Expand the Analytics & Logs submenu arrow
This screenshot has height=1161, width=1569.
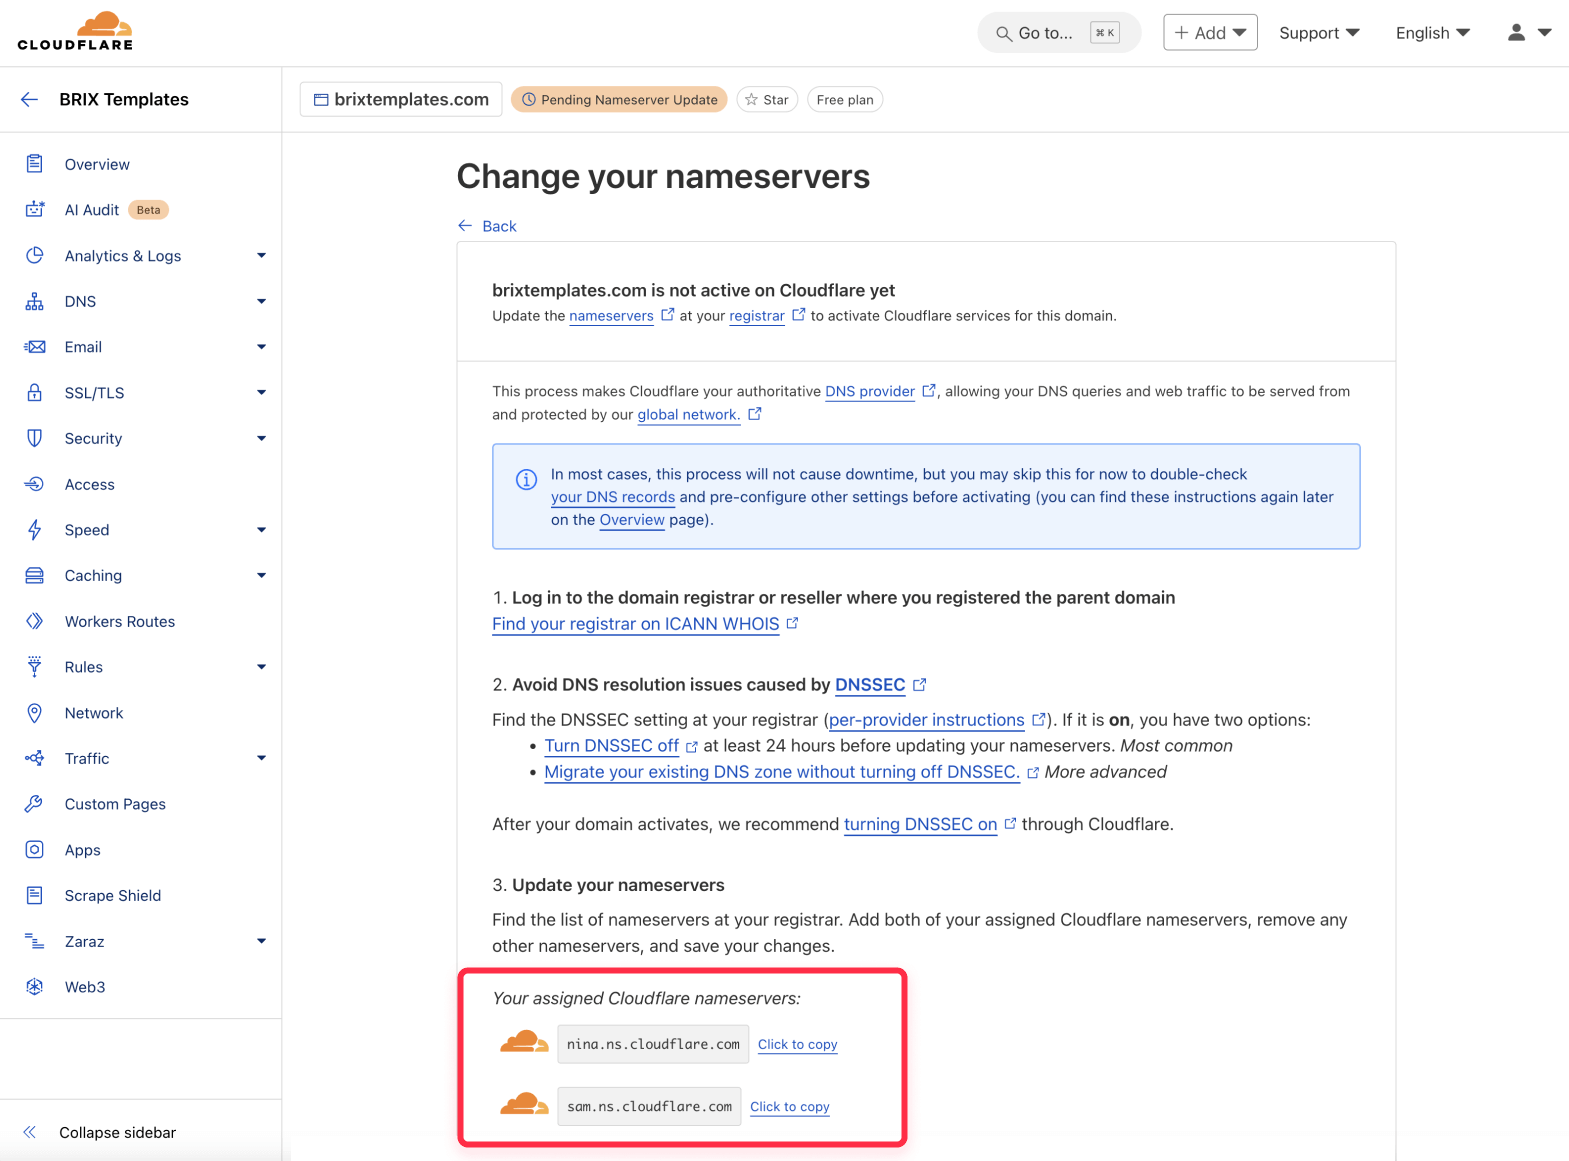click(x=261, y=256)
